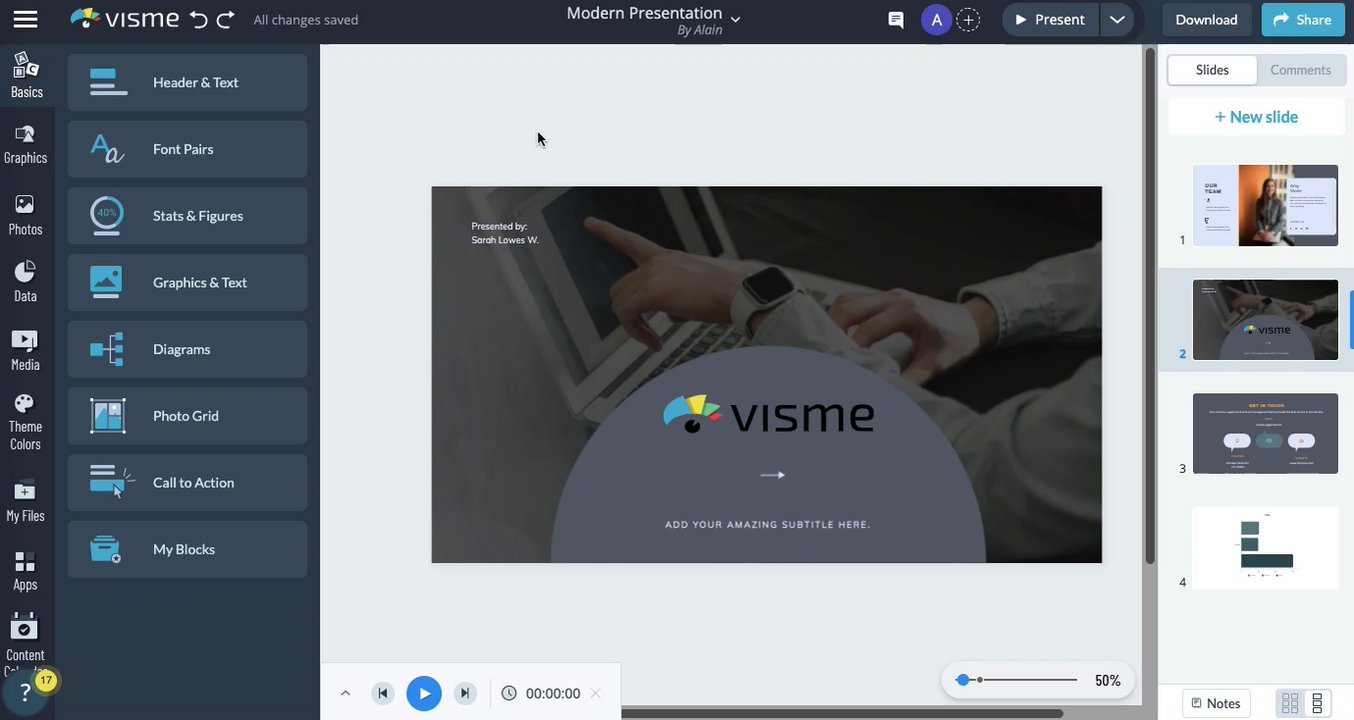Image resolution: width=1354 pixels, height=720 pixels.
Task: Expand the presentation title dropdown arrow
Action: point(736,19)
